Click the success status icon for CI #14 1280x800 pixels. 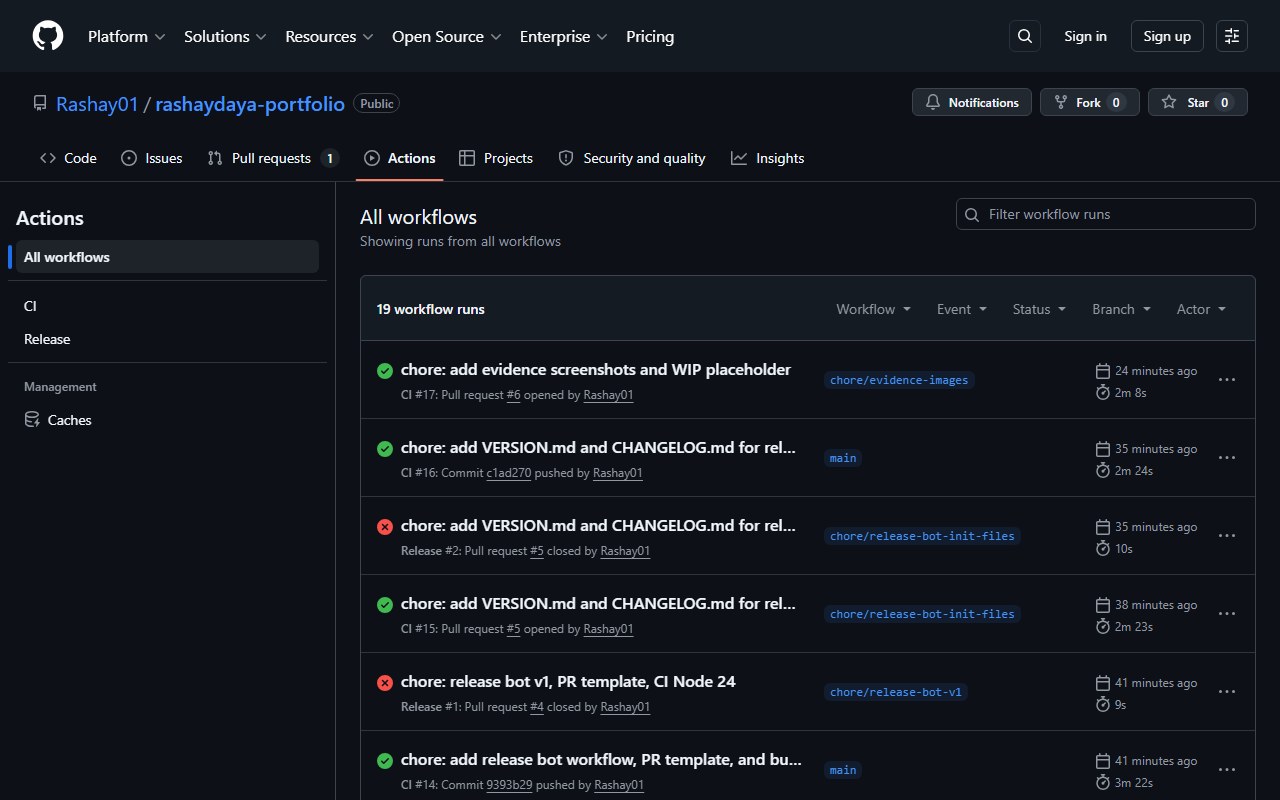click(385, 761)
